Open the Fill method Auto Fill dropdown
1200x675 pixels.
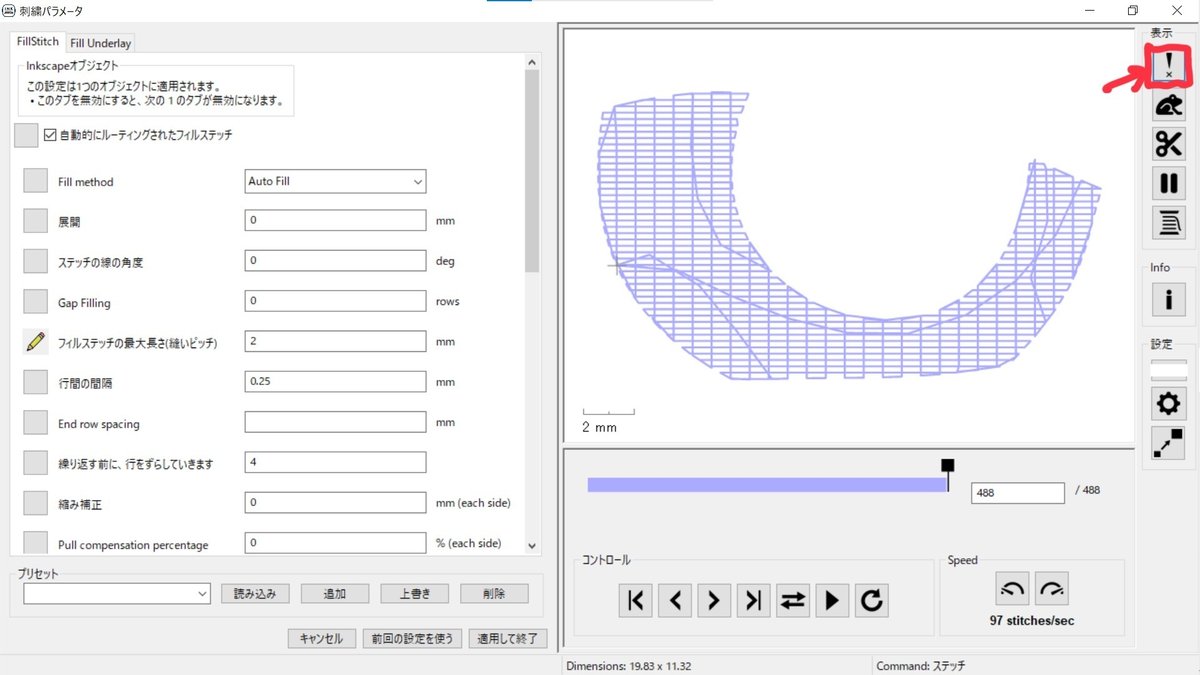tap(336, 182)
